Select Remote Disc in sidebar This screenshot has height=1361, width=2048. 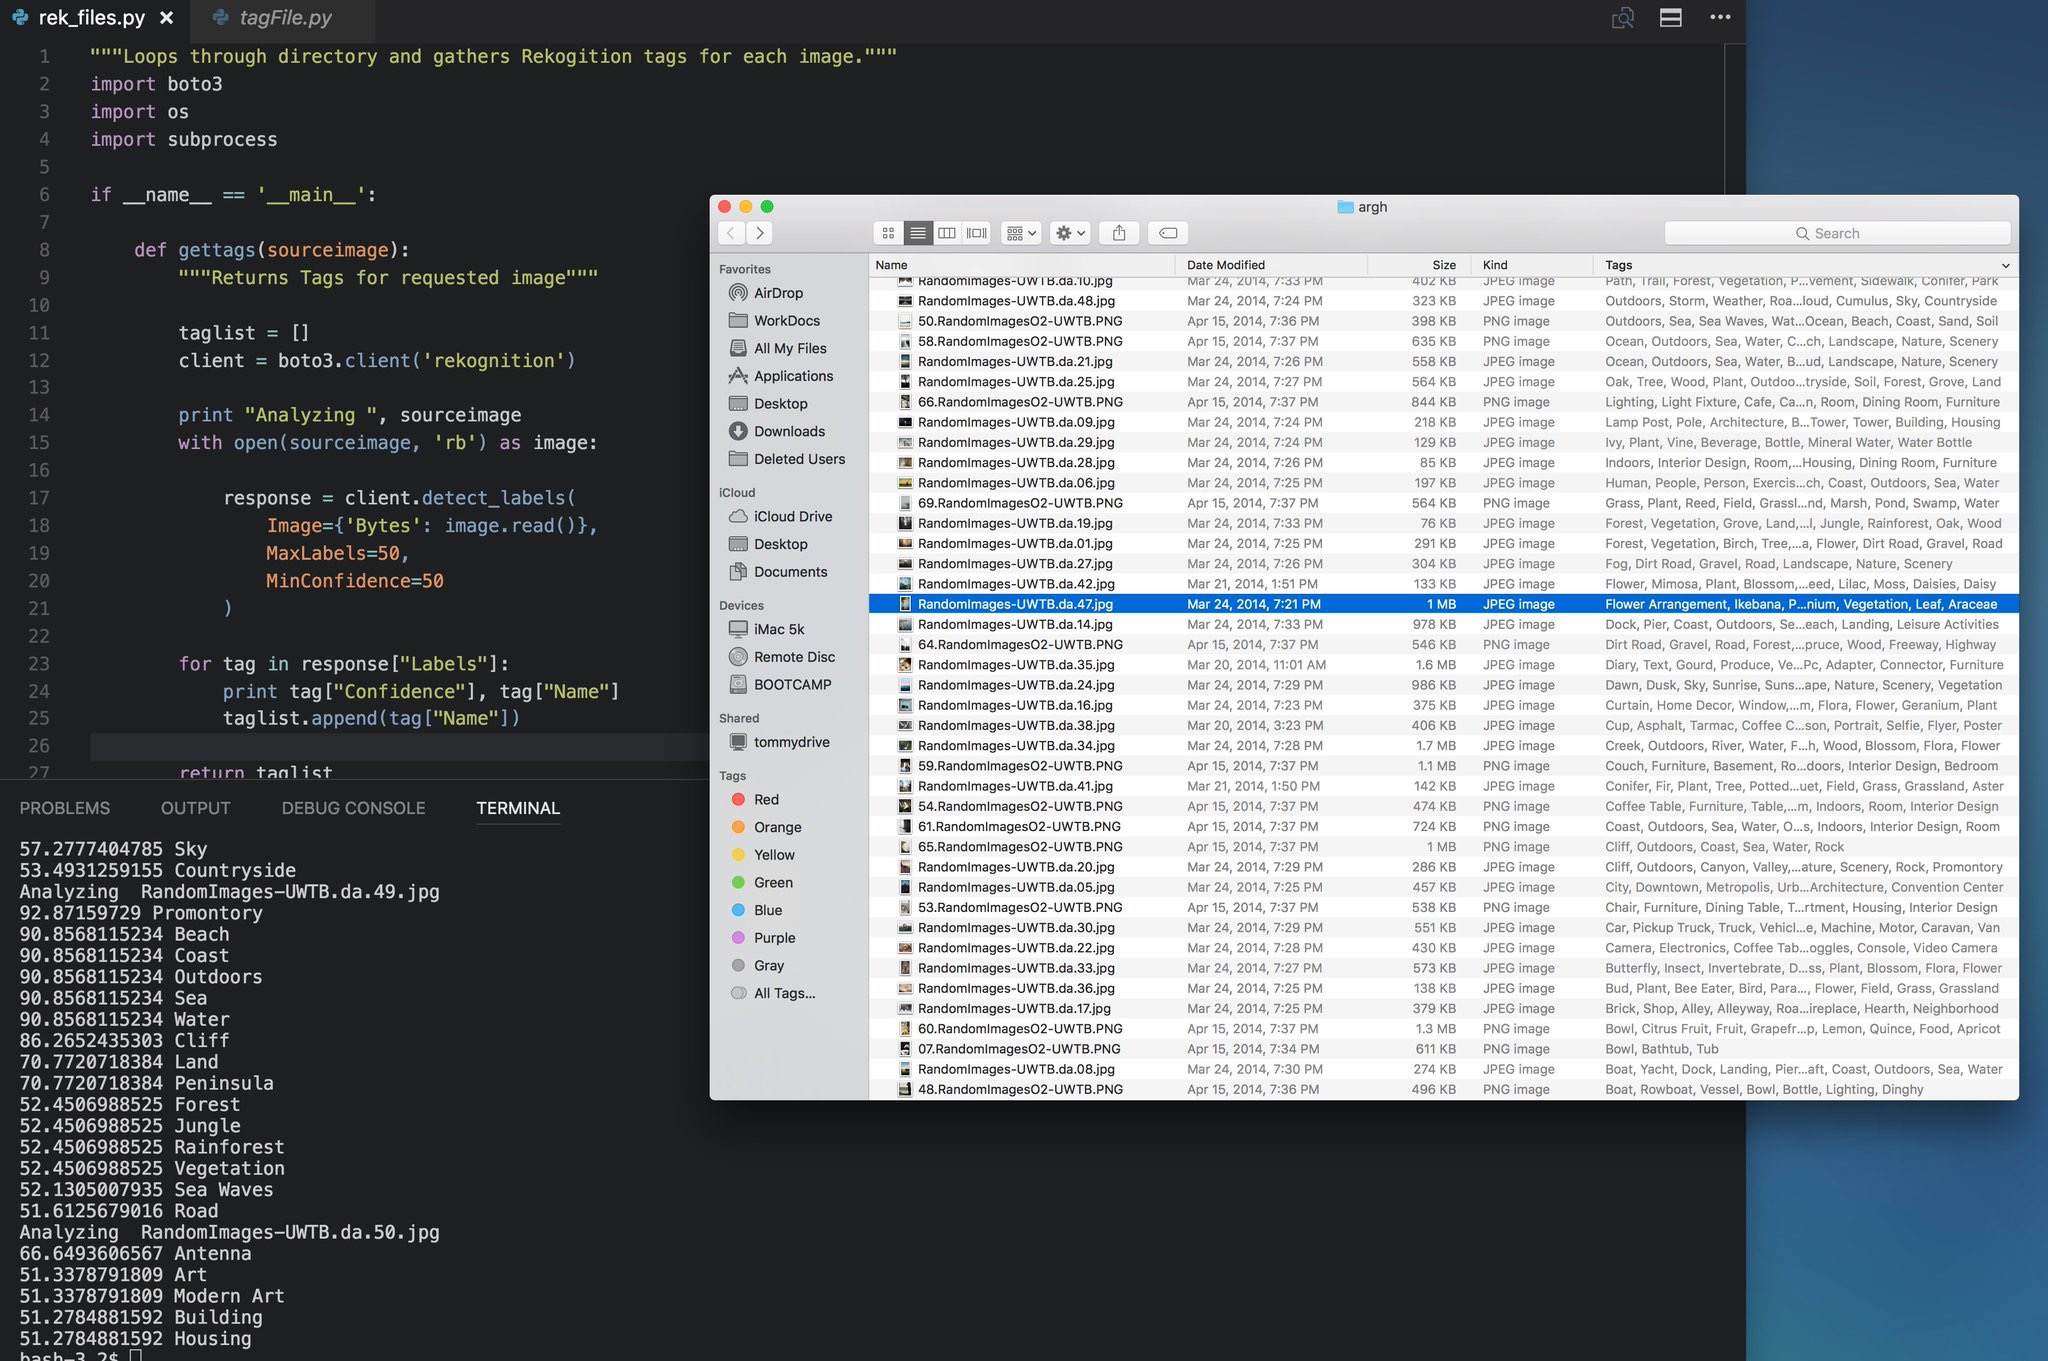794,657
